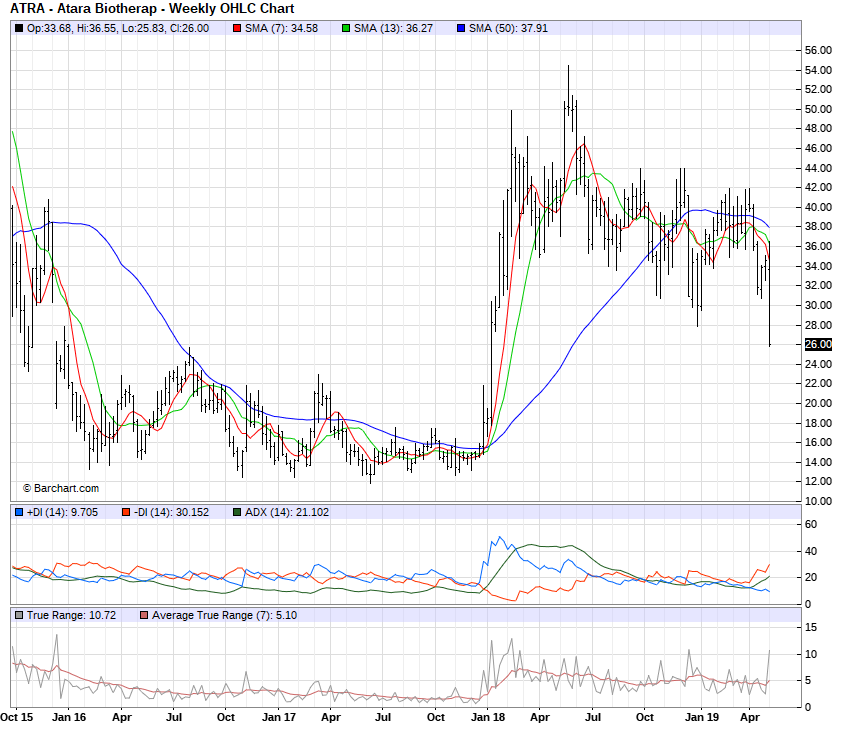This screenshot has width=843, height=748.
Task: Click the 30.00 price axis label
Action: (818, 305)
